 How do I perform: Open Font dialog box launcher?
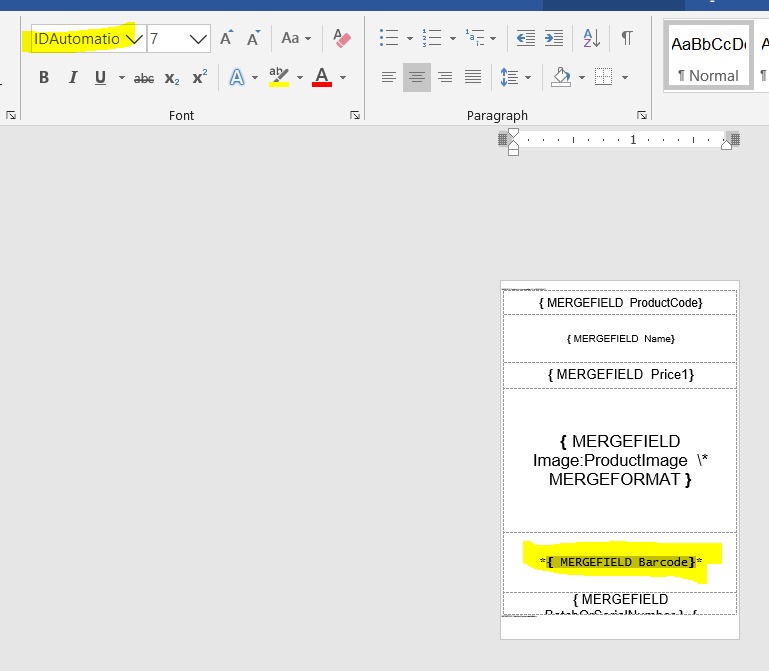(355, 116)
